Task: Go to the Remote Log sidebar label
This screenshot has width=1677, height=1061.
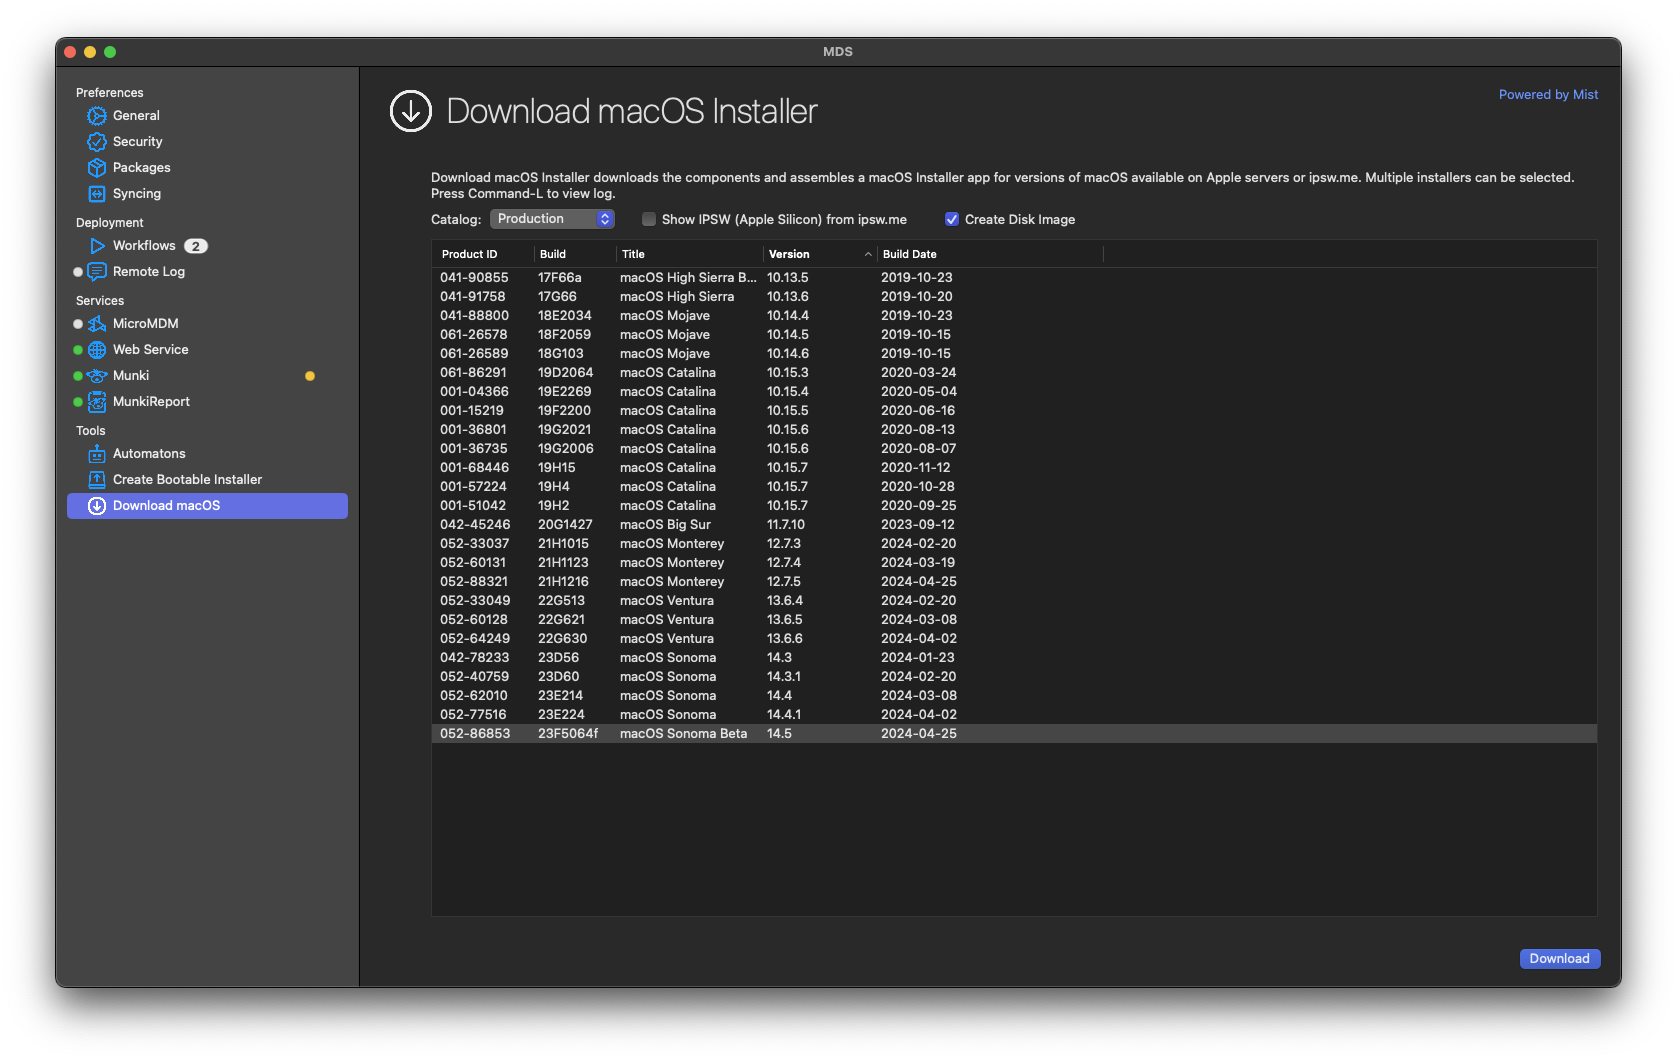Action: 149,272
